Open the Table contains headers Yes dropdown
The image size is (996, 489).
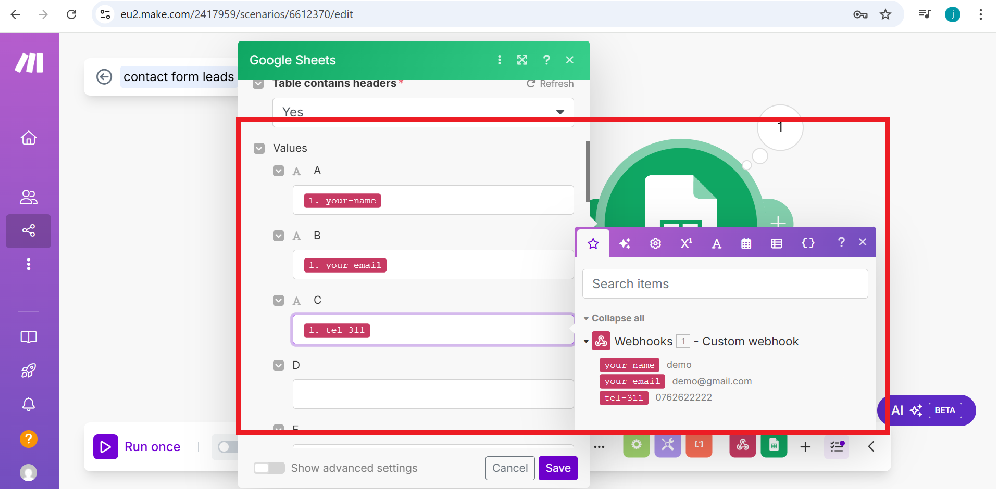[423, 112]
